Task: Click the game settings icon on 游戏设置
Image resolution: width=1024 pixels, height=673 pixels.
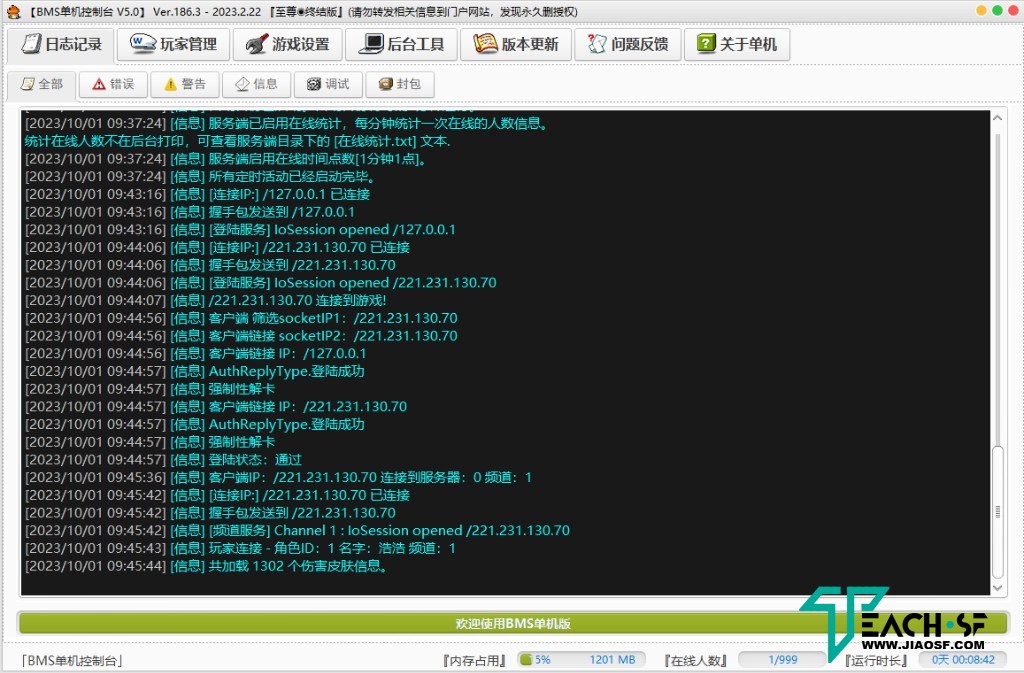Action: pos(257,44)
